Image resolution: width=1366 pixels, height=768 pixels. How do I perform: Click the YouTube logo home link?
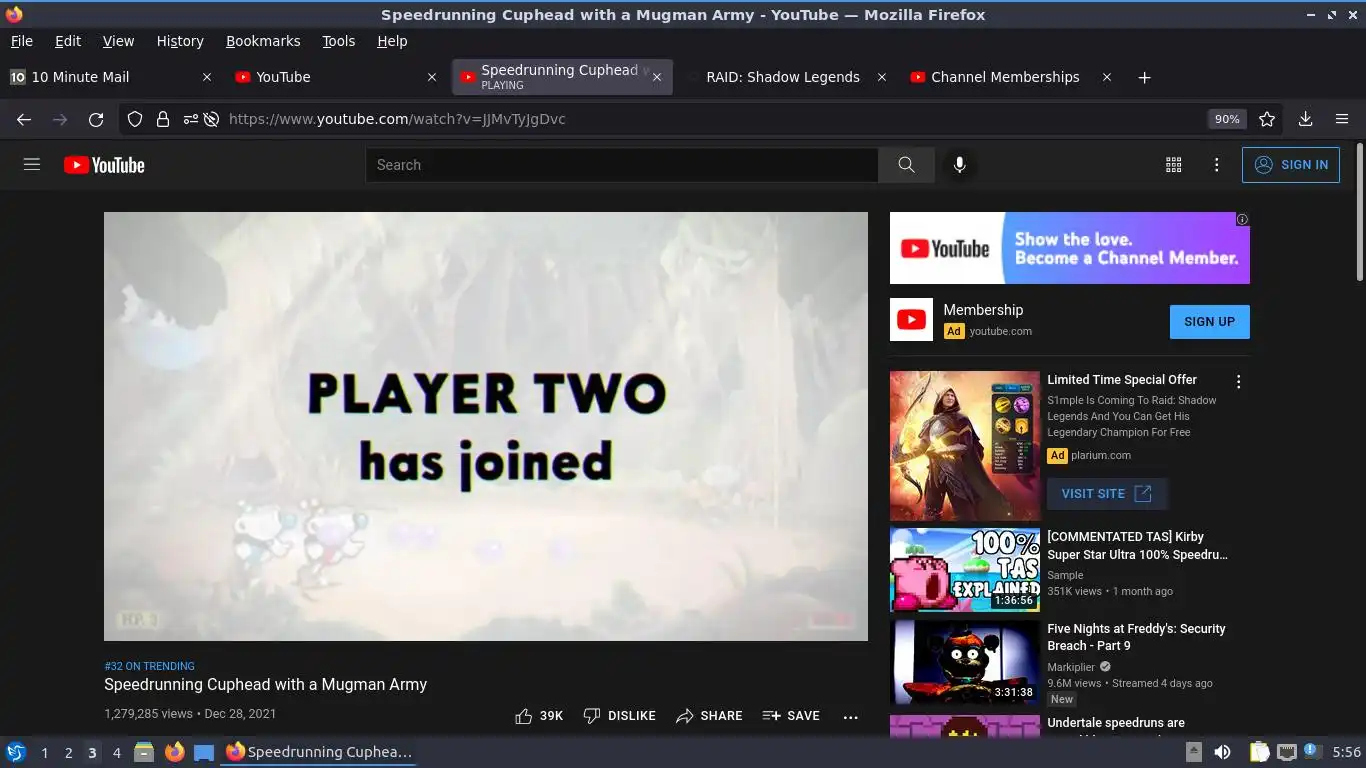click(104, 165)
